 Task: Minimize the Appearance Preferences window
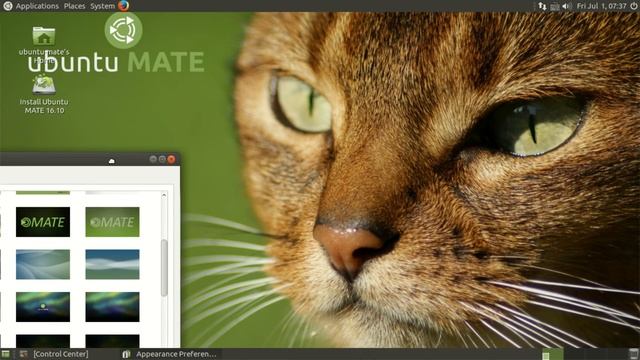153,159
